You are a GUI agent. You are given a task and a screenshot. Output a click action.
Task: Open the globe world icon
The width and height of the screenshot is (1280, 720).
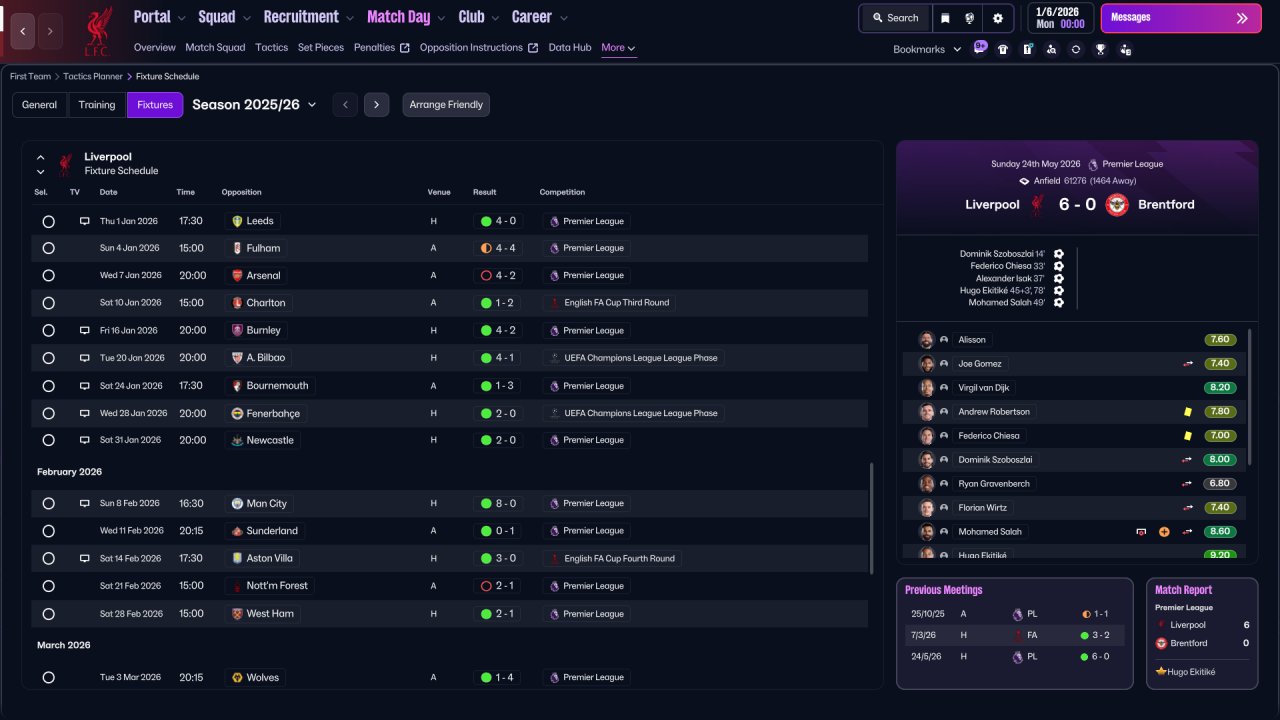pyautogui.click(x=970, y=18)
